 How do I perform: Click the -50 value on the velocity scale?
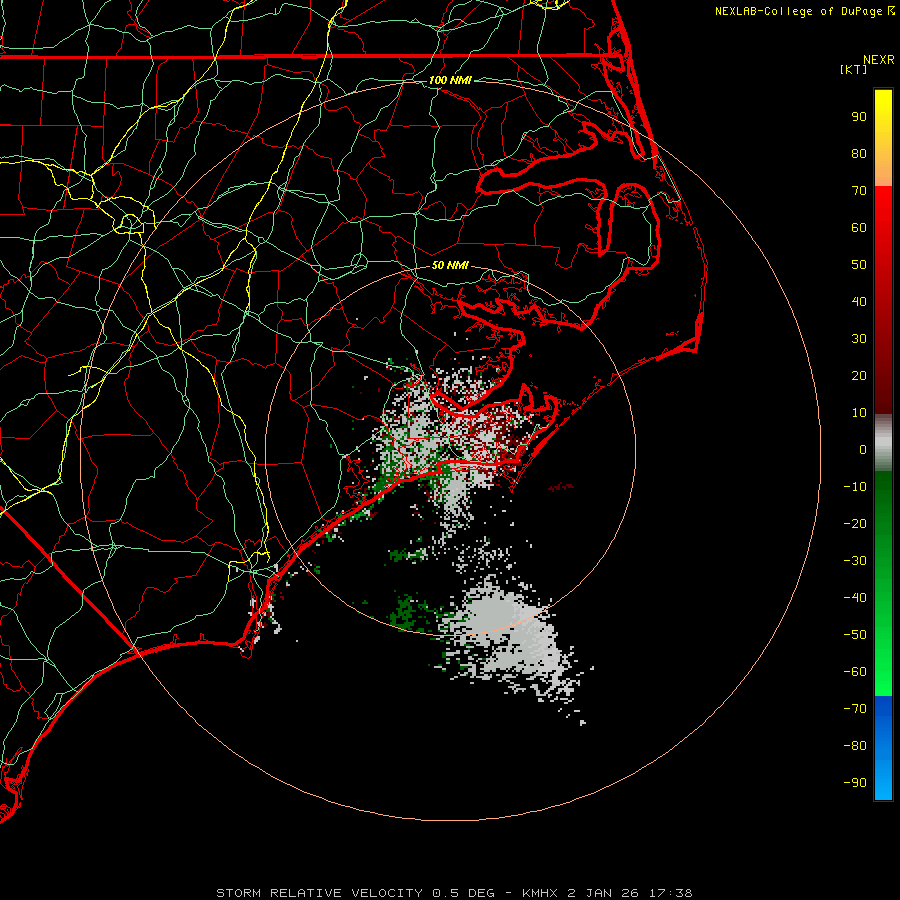855,635
